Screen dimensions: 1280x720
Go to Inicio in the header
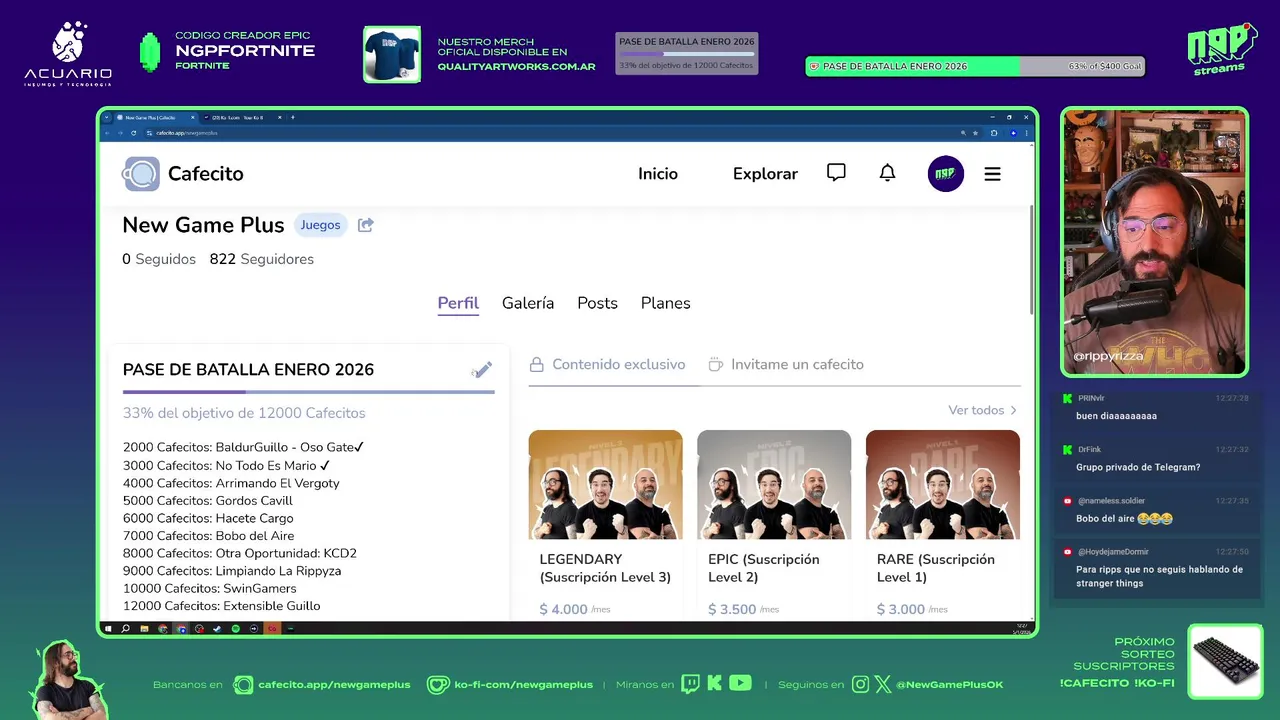click(x=658, y=174)
